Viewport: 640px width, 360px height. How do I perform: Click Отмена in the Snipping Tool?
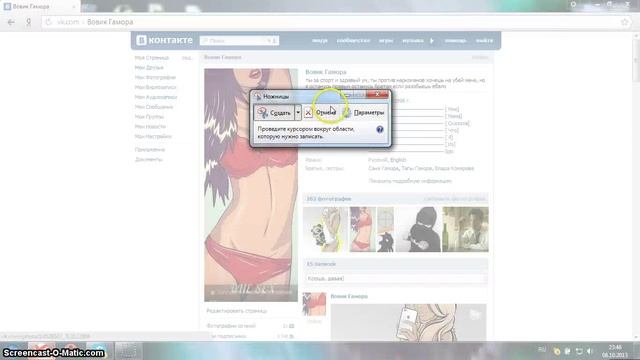321,113
